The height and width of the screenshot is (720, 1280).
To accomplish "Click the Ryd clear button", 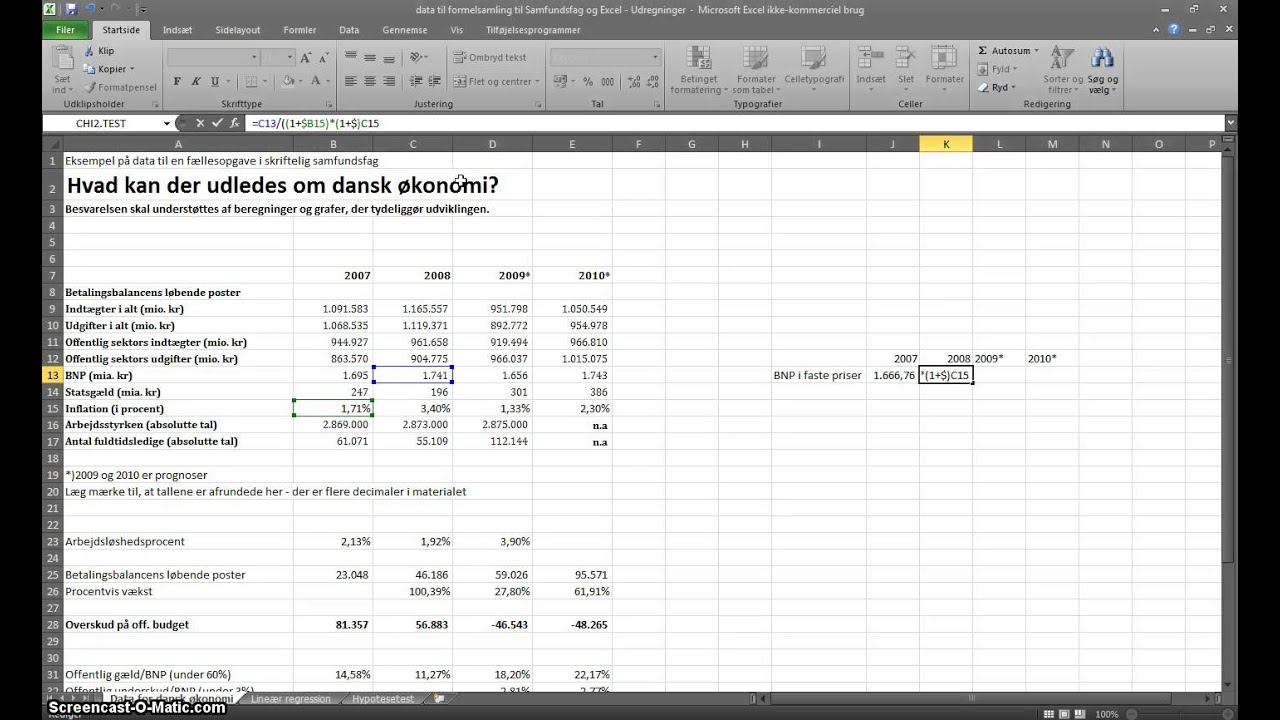I will [x=996, y=87].
